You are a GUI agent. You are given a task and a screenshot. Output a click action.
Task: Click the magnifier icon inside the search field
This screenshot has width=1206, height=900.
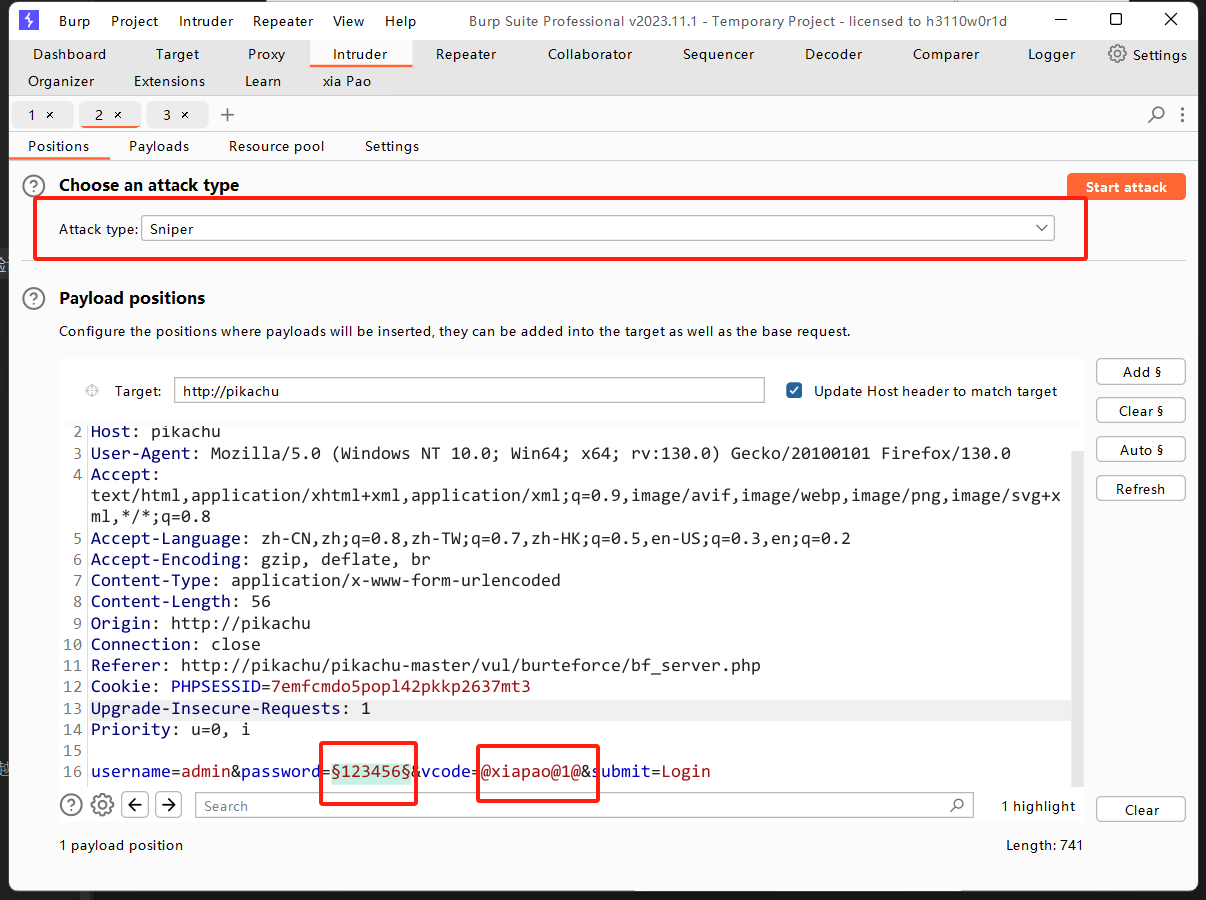point(957,804)
